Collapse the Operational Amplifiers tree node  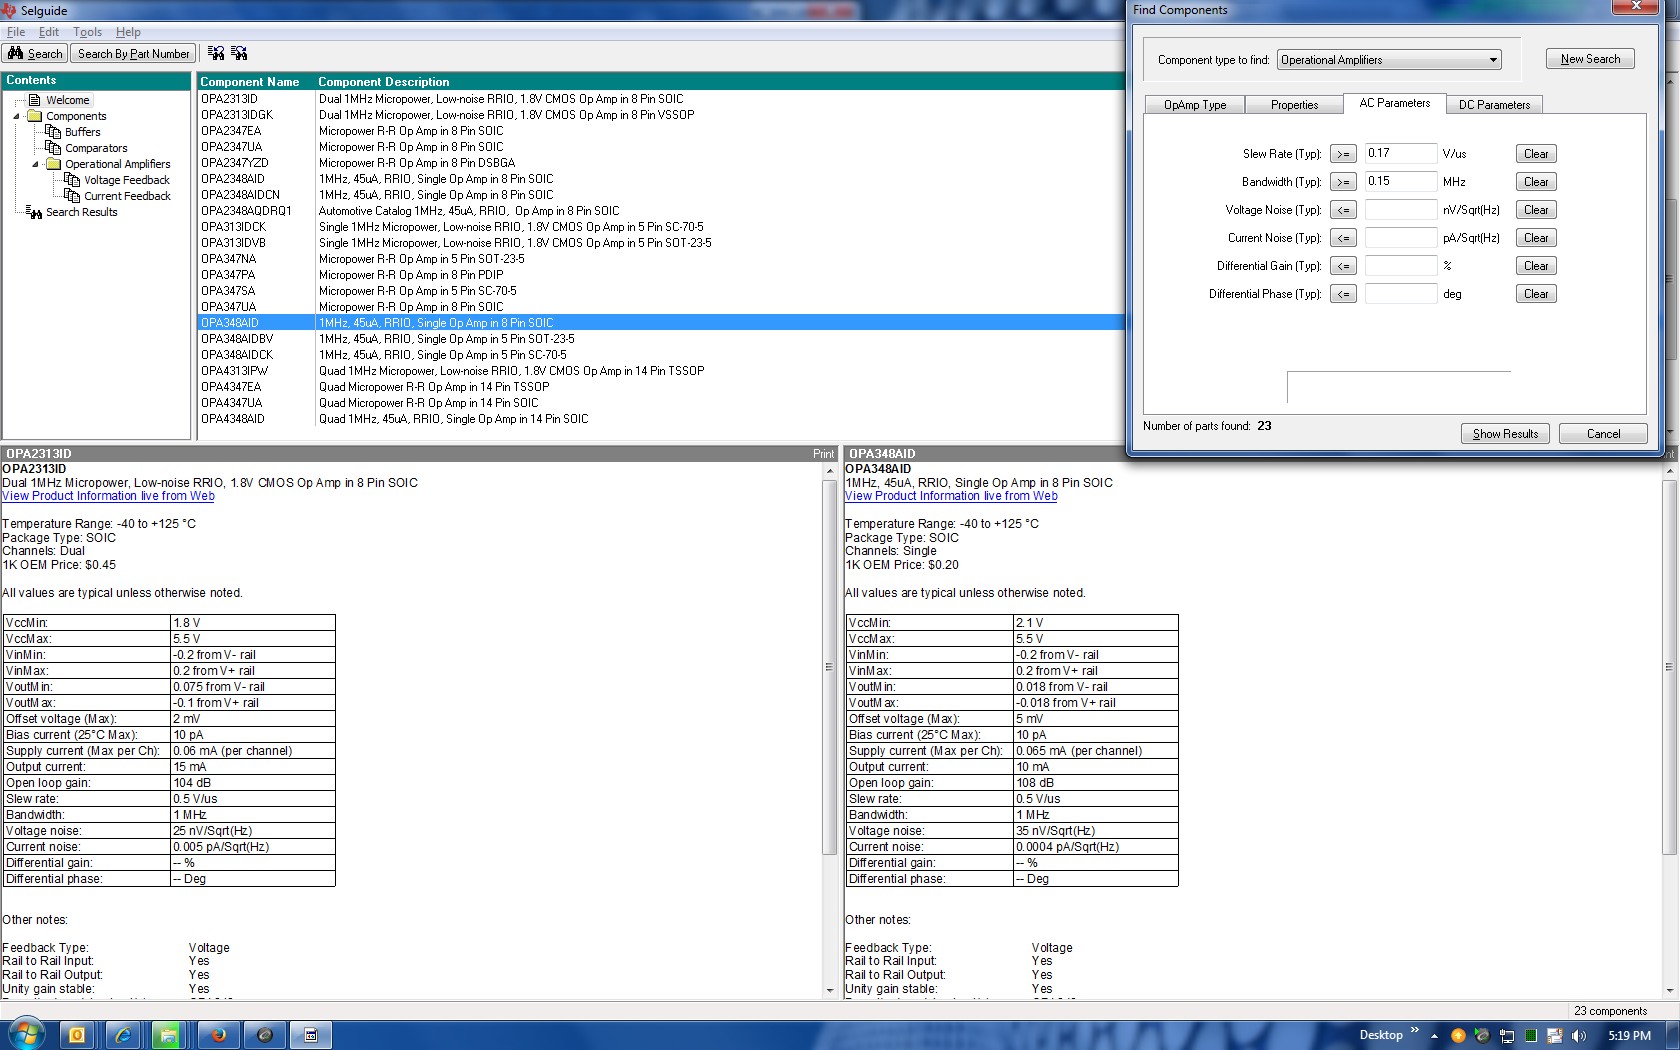click(36, 164)
